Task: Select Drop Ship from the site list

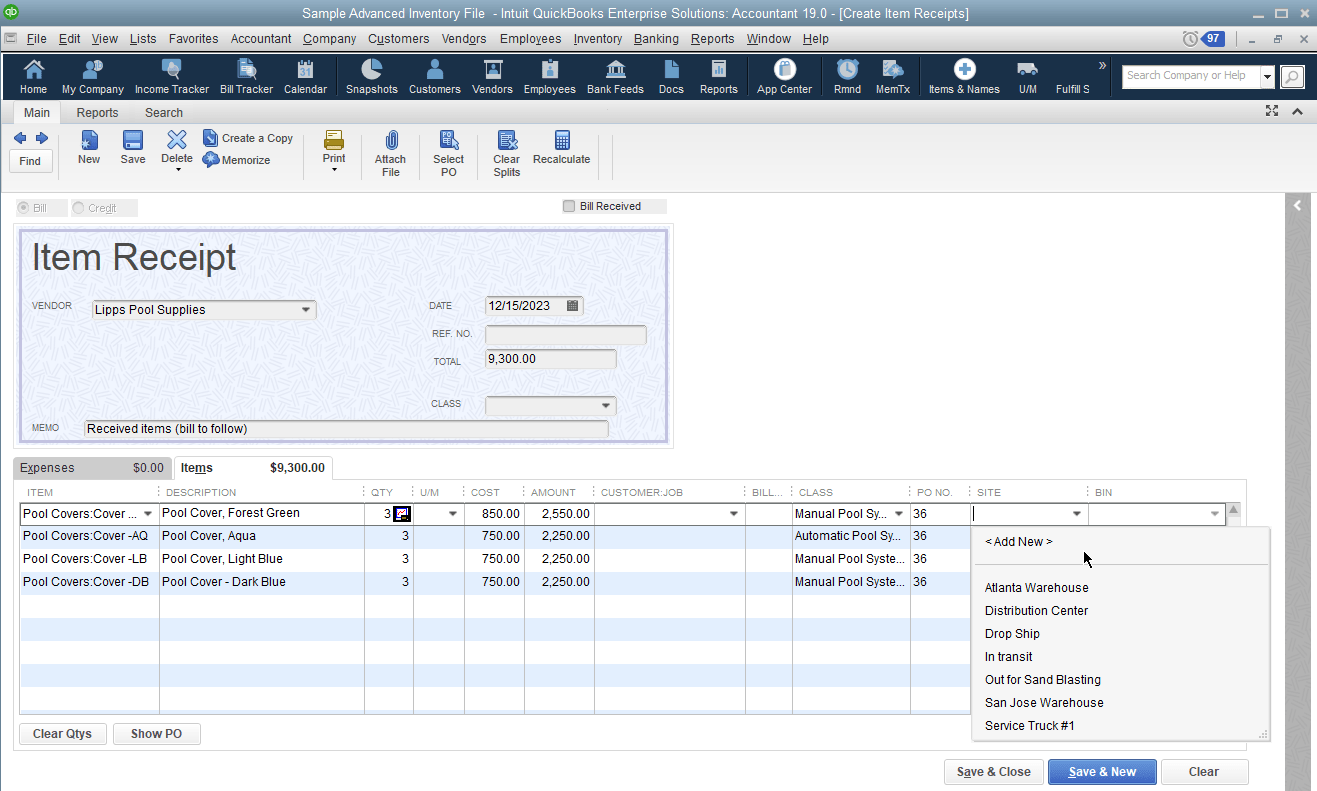Action: click(x=1012, y=634)
